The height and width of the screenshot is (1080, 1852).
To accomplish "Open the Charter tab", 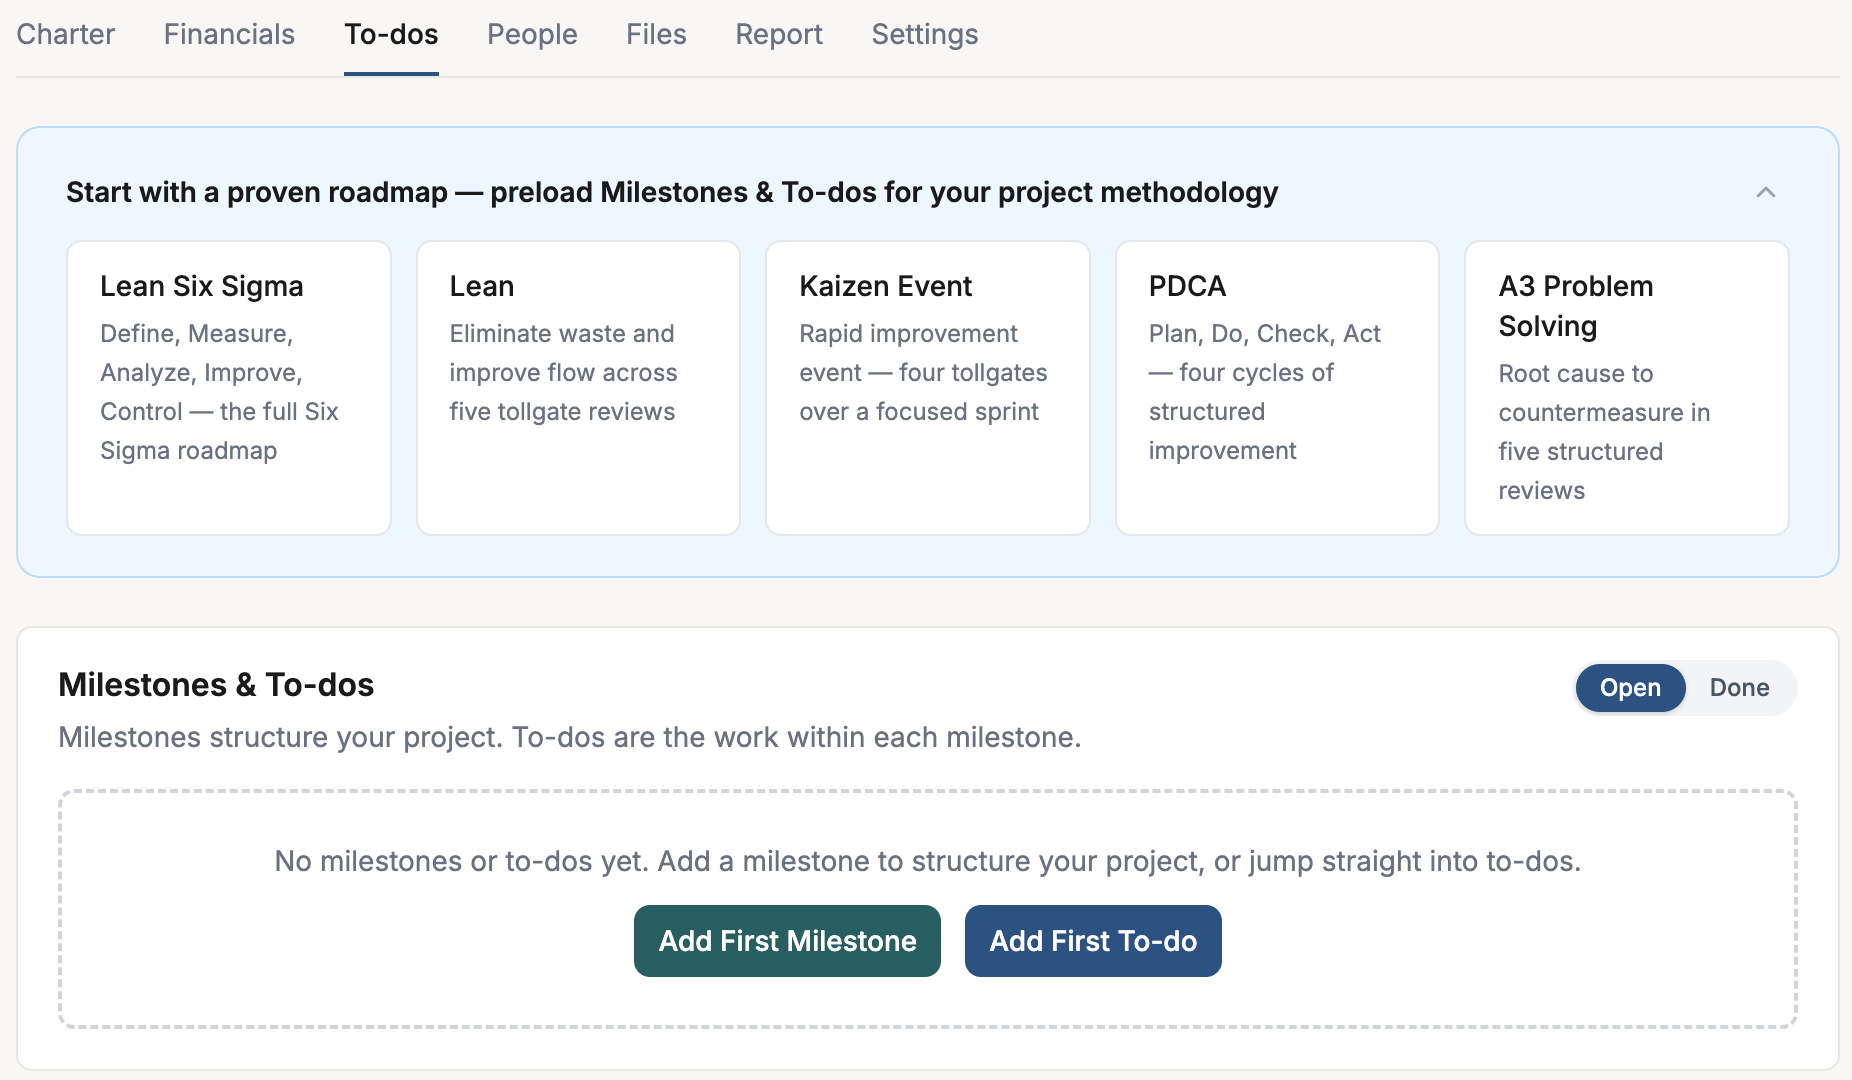I will click(x=66, y=34).
